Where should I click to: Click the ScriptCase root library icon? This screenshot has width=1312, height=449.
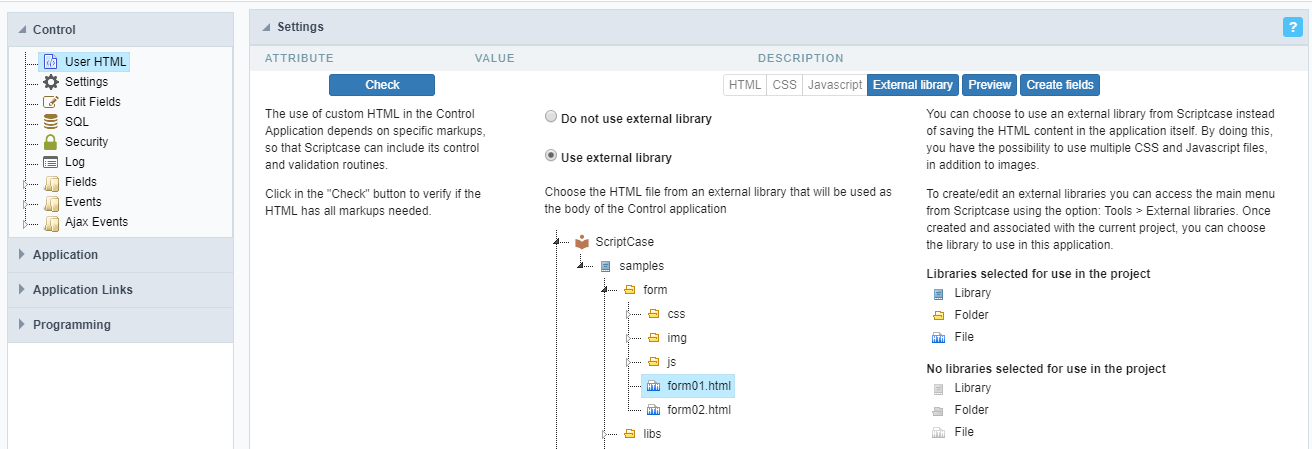pos(582,242)
